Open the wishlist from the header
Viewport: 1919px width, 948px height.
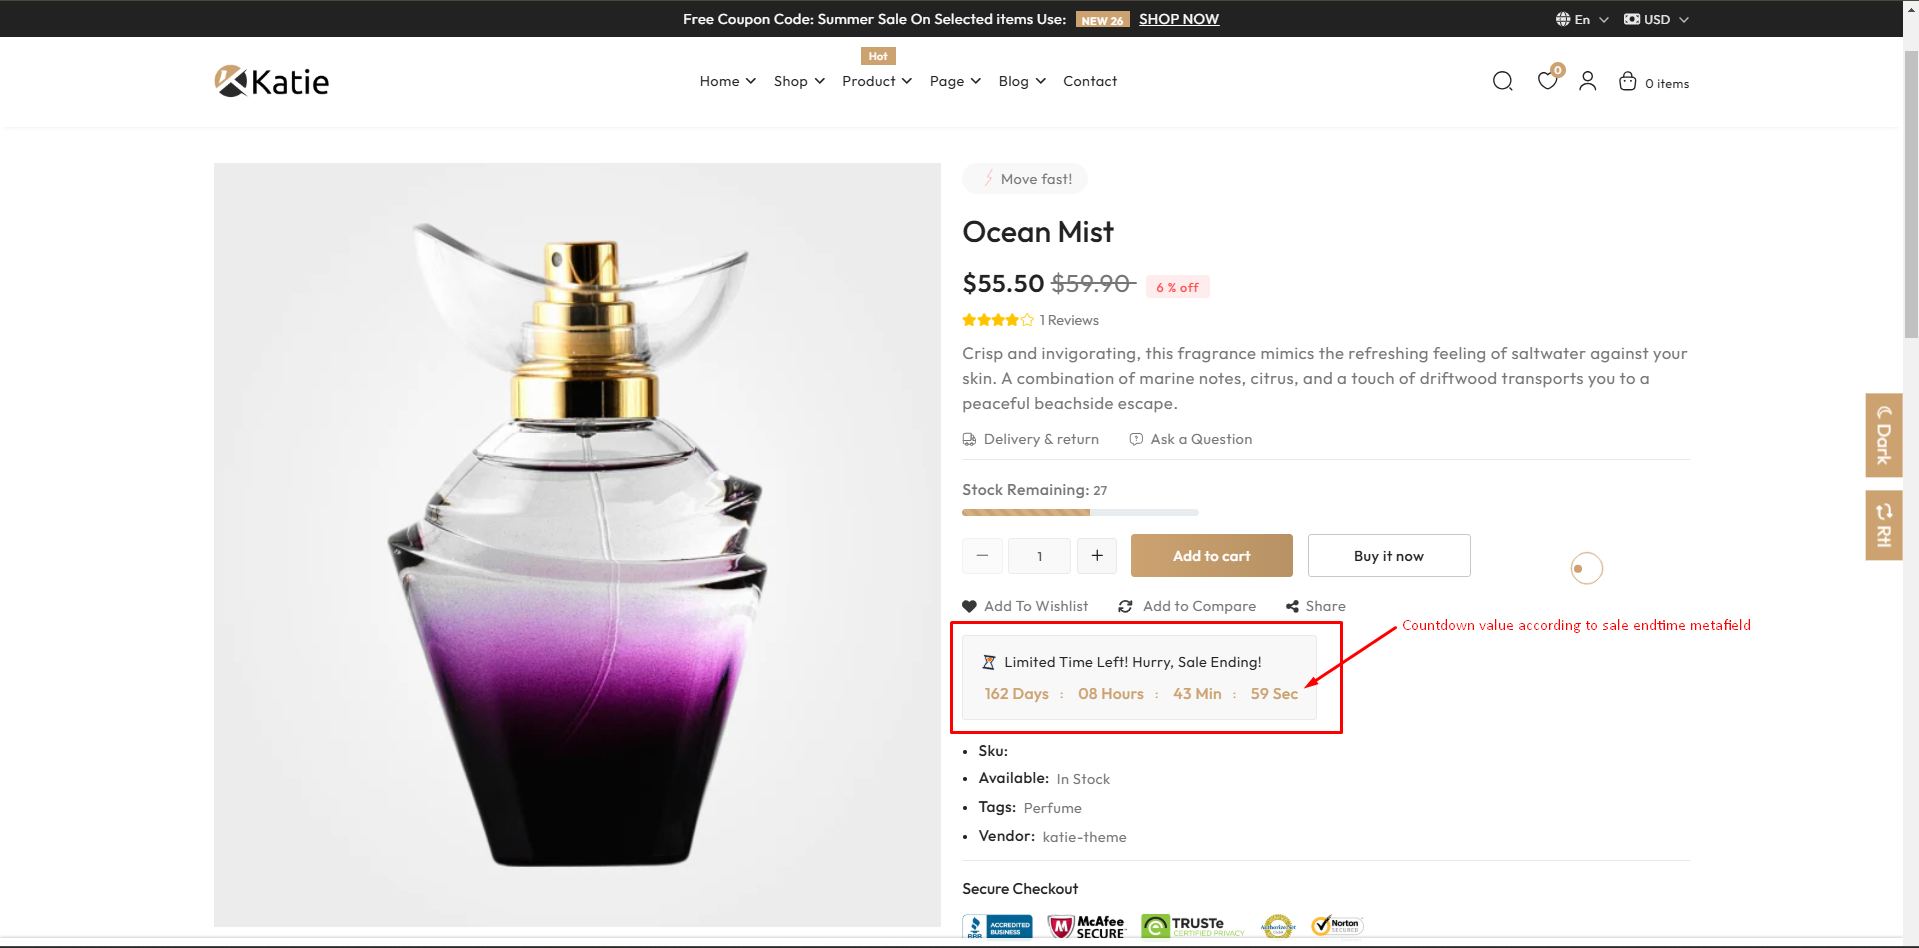pos(1546,81)
